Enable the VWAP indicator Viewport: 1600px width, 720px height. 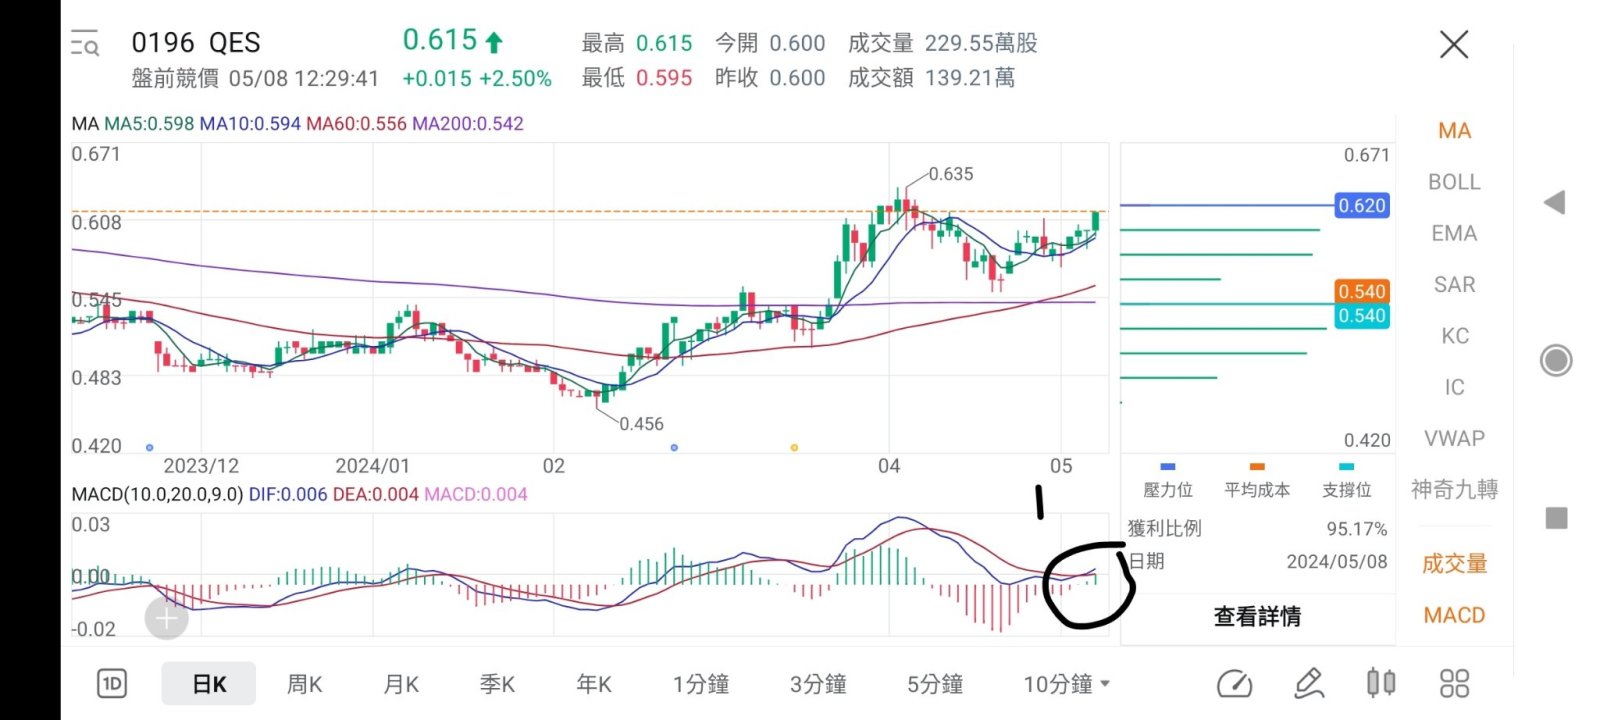click(x=1454, y=438)
